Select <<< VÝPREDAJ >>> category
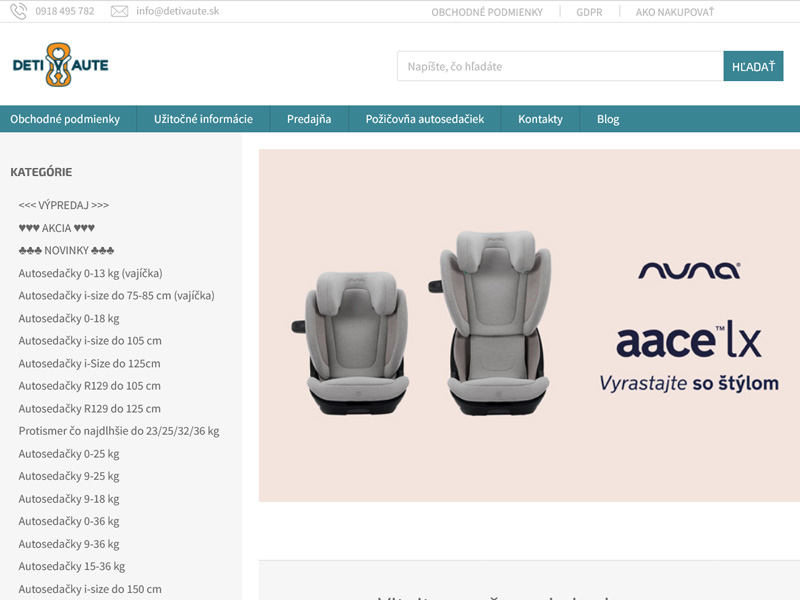The width and height of the screenshot is (800, 600). pyautogui.click(x=64, y=205)
